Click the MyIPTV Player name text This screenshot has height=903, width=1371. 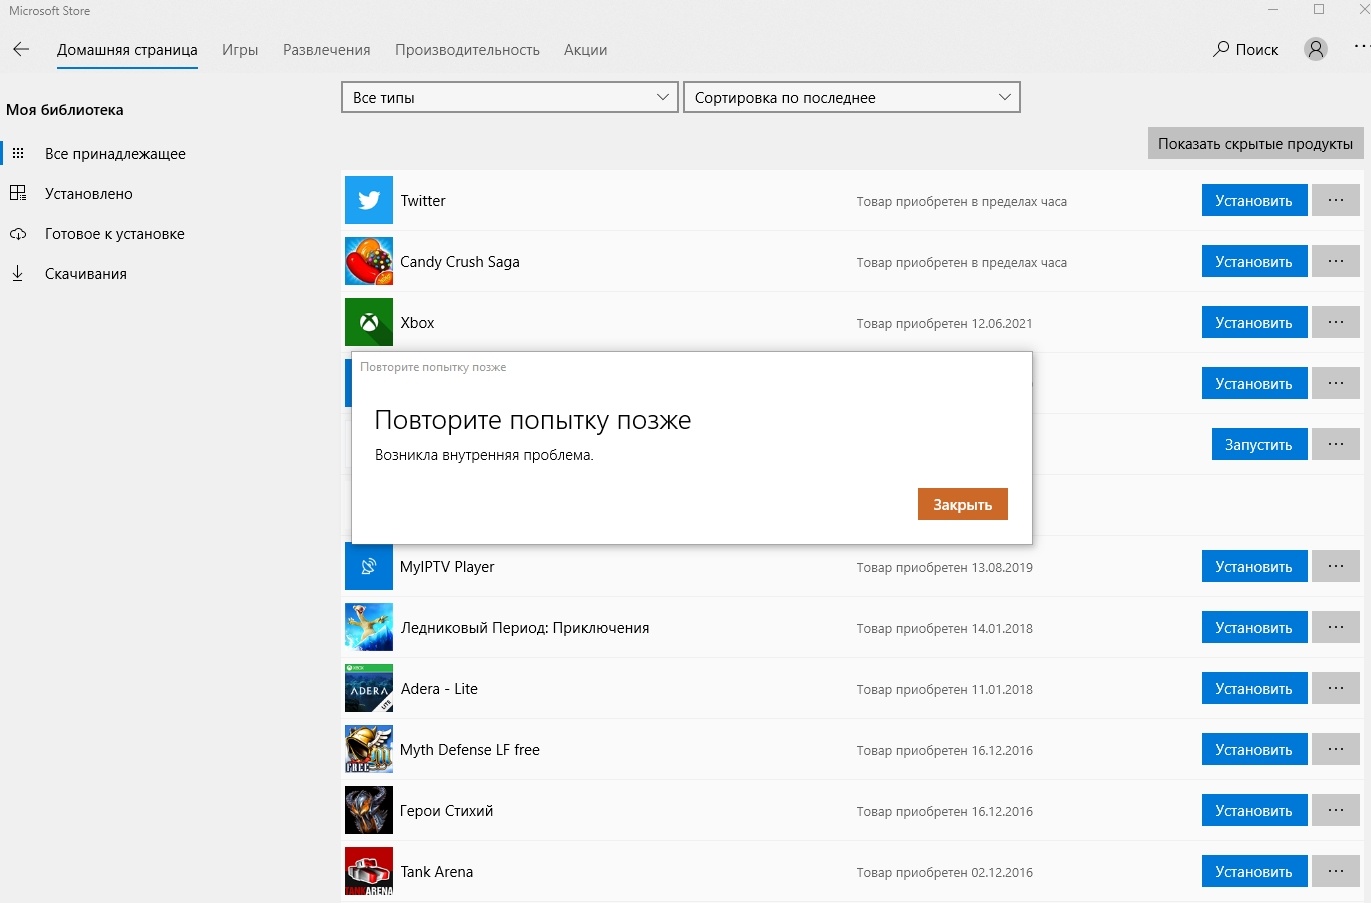pos(447,566)
